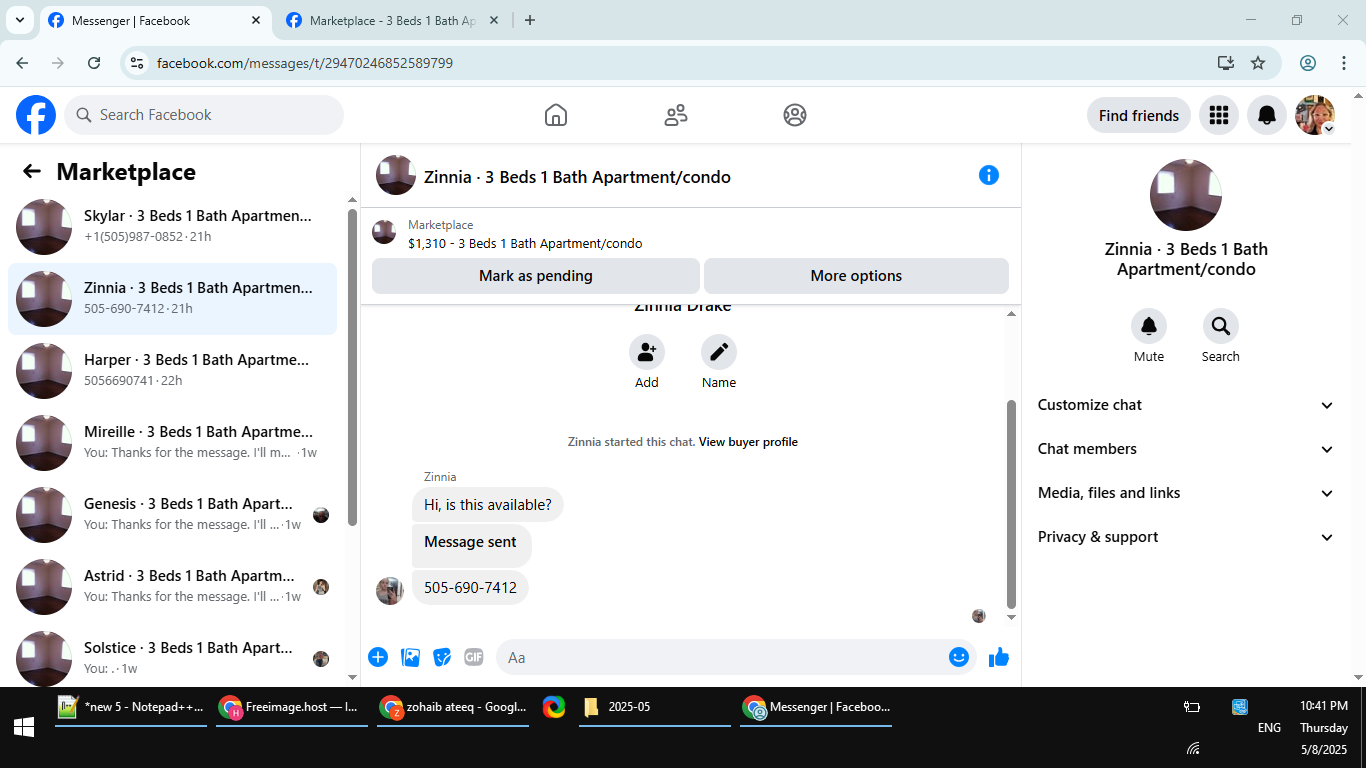
Task: Open Zinnia conversation in list
Action: [172, 299]
